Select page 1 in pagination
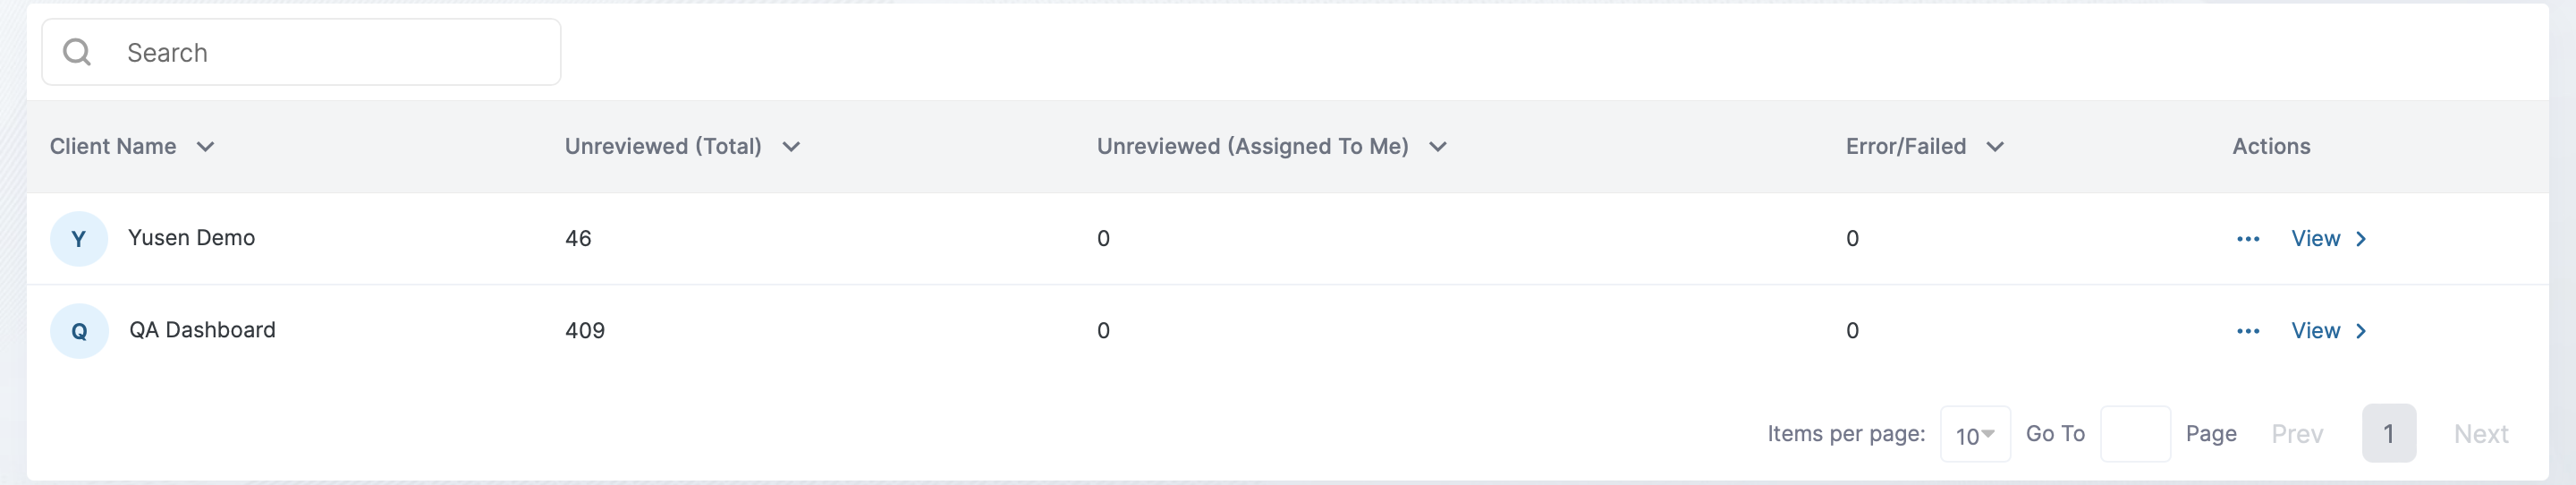The width and height of the screenshot is (2576, 485). pyautogui.click(x=2388, y=434)
